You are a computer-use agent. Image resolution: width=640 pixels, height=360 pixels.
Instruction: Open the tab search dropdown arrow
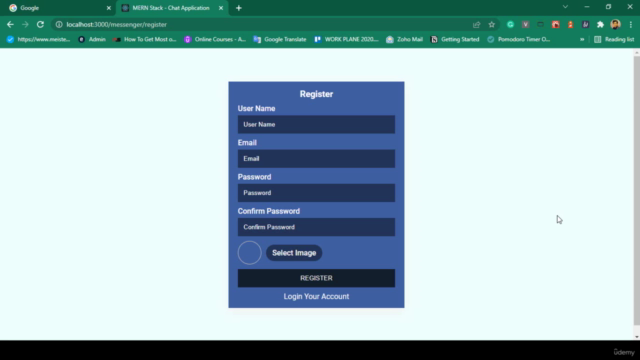point(565,7)
